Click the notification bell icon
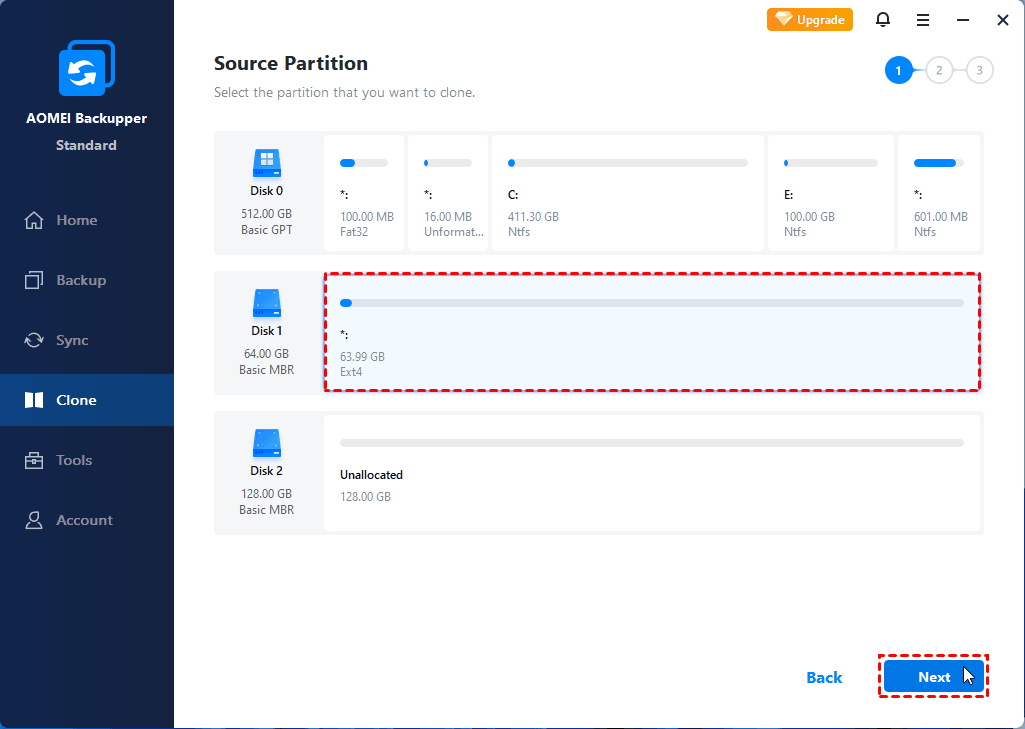The height and width of the screenshot is (729, 1025). coord(883,19)
